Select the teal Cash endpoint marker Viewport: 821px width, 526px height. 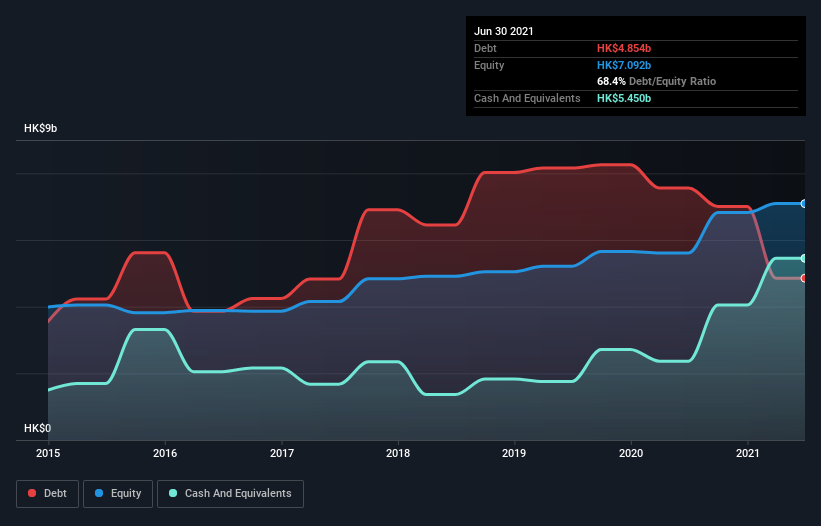point(804,259)
